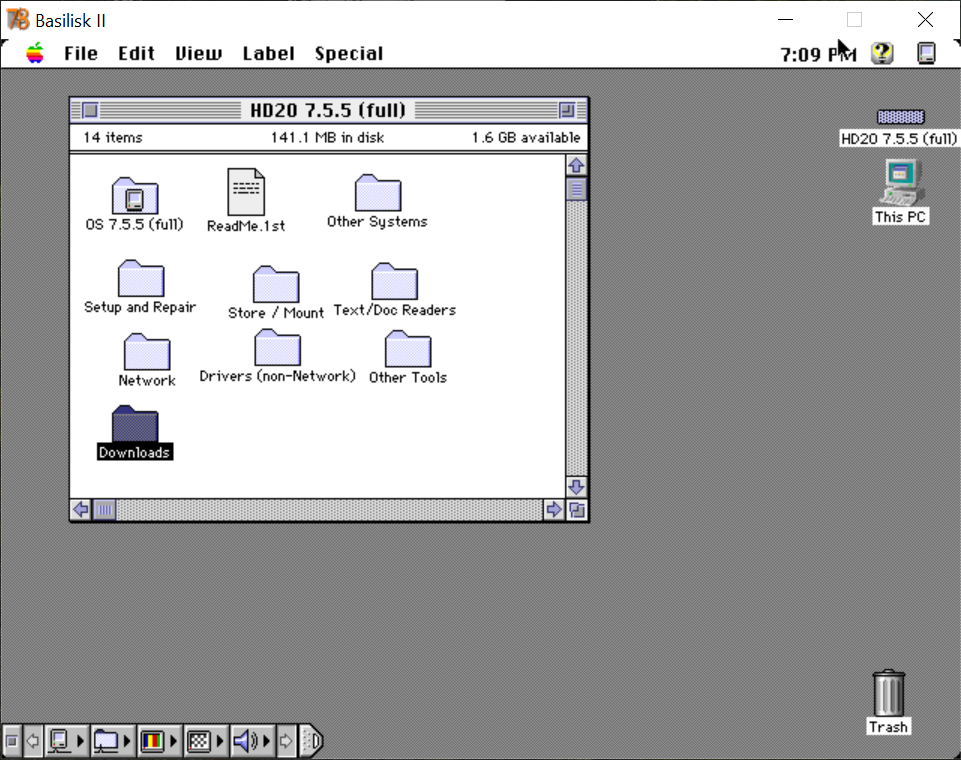Screen dimensions: 961x760
Task: Open the Sound Volume Control Strip module
Action: pyautogui.click(x=252, y=742)
